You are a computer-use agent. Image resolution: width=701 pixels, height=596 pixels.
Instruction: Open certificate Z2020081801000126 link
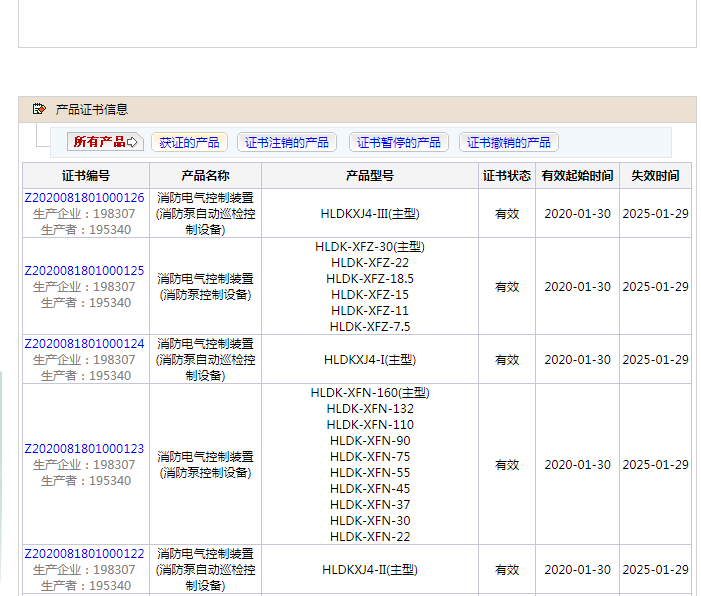[x=84, y=198]
